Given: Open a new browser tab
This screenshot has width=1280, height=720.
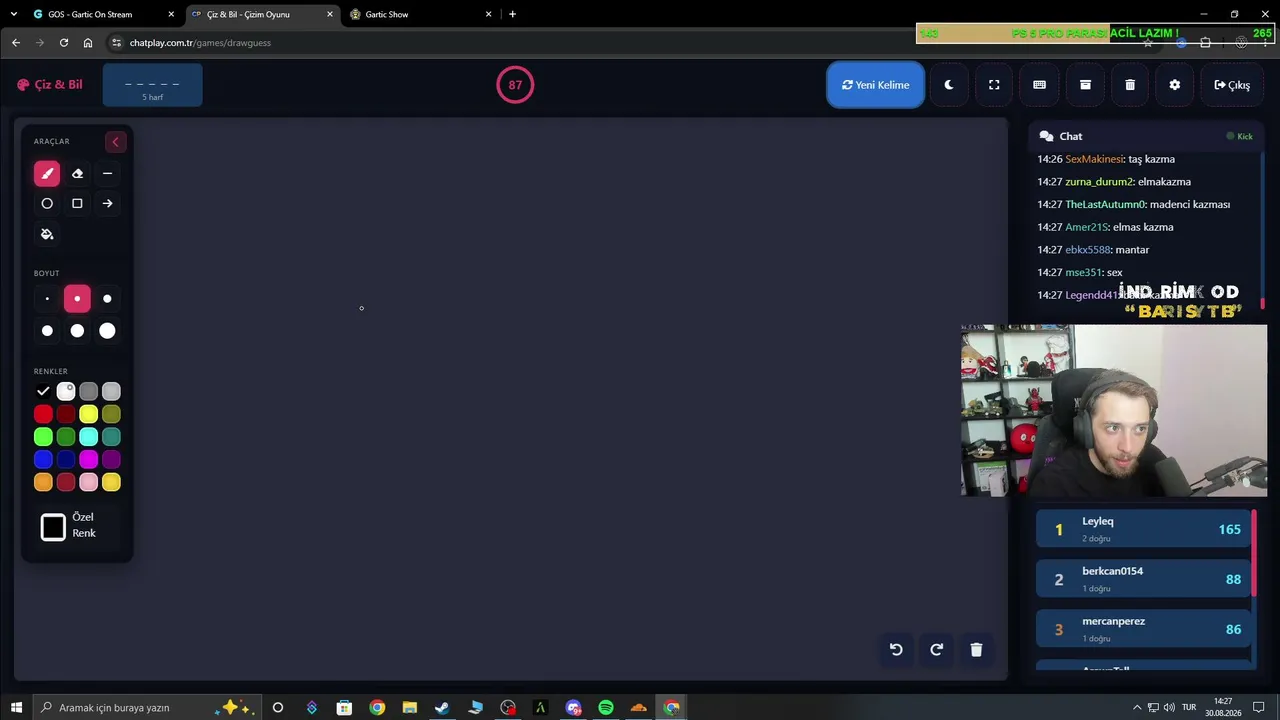Looking at the screenshot, I should tap(512, 14).
